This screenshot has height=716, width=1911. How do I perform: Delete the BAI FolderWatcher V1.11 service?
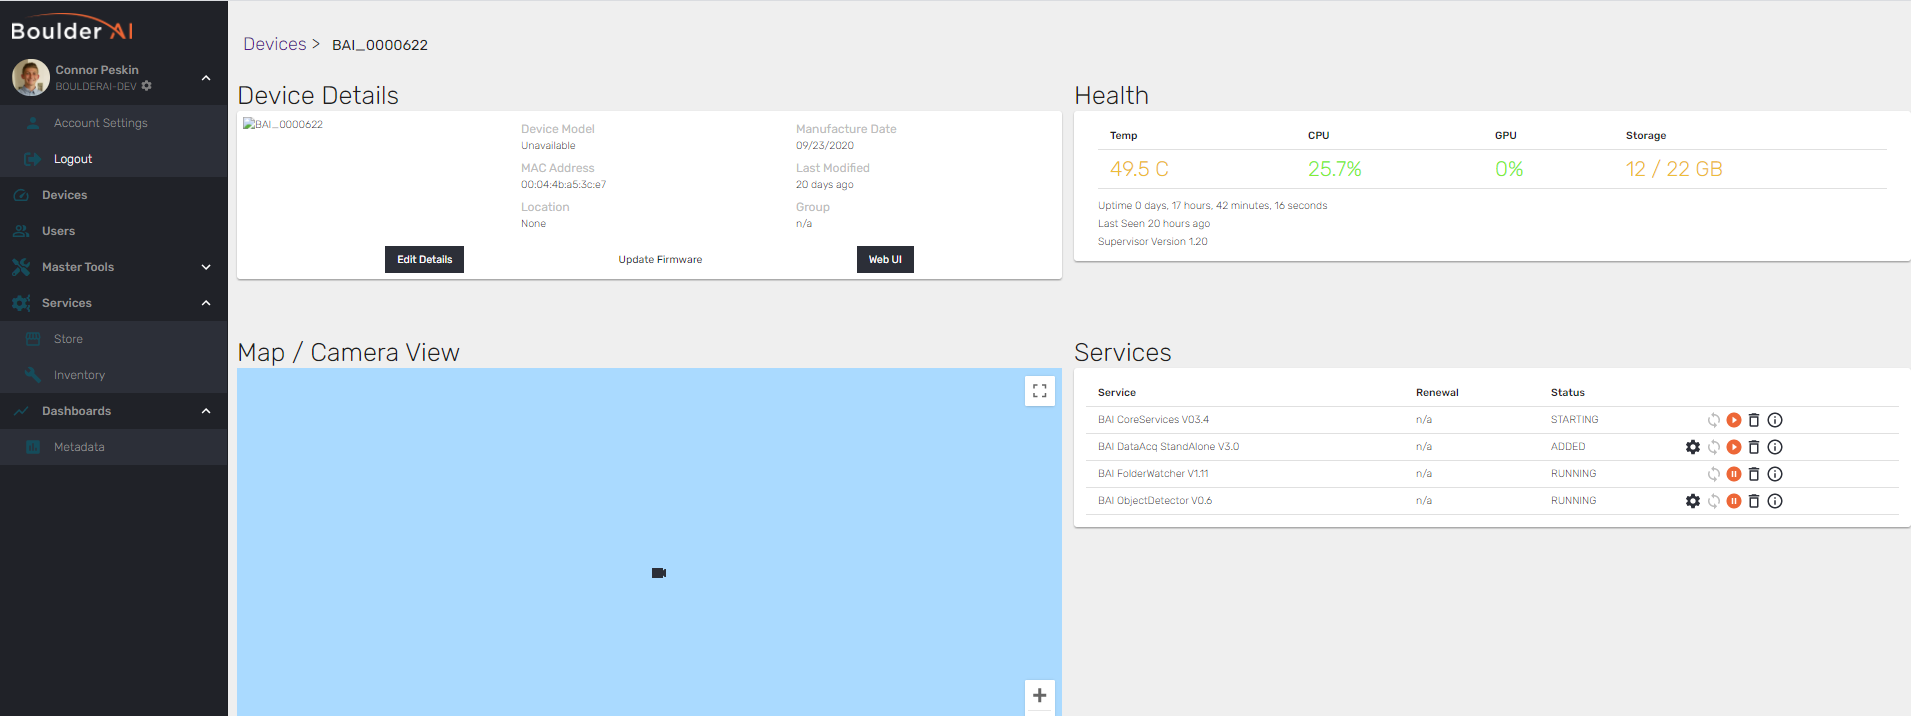(x=1754, y=474)
